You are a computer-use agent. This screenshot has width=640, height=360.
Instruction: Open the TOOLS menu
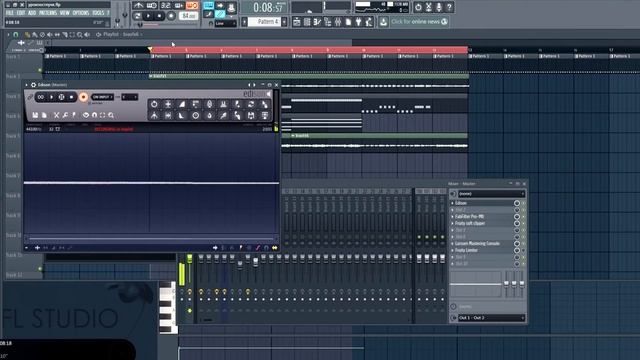tap(98, 13)
